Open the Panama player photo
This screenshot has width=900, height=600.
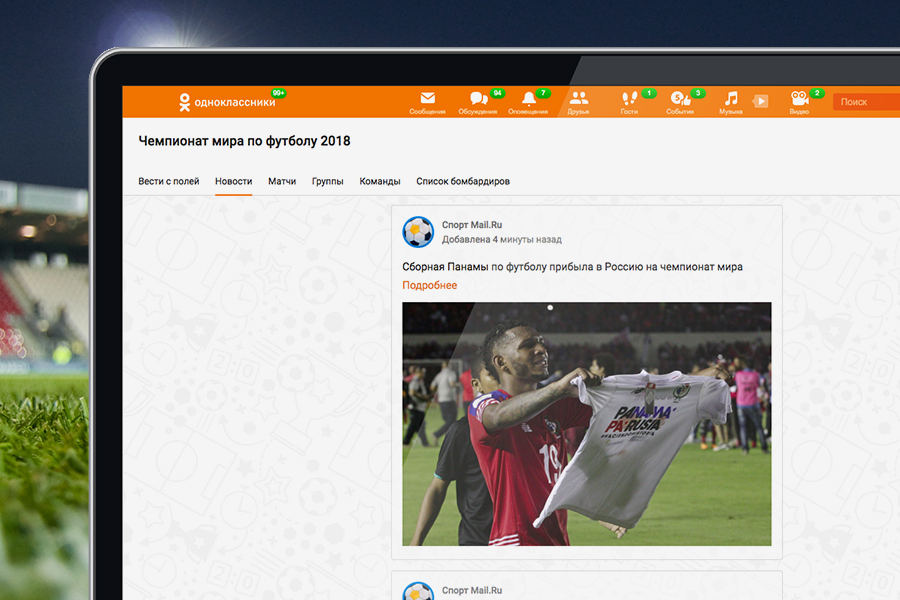coord(586,423)
